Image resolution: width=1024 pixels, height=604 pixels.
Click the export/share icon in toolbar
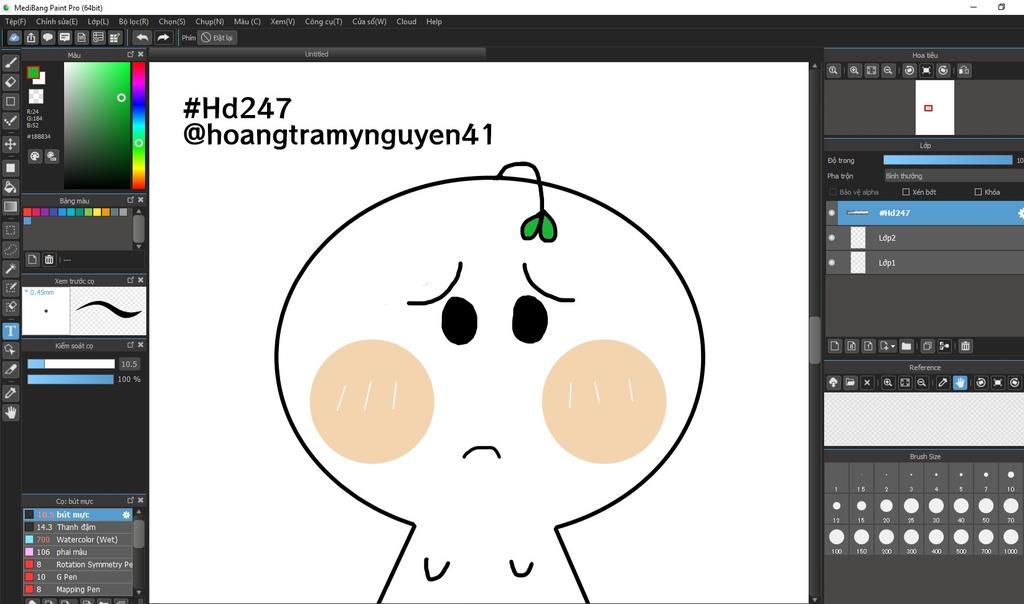(x=31, y=37)
